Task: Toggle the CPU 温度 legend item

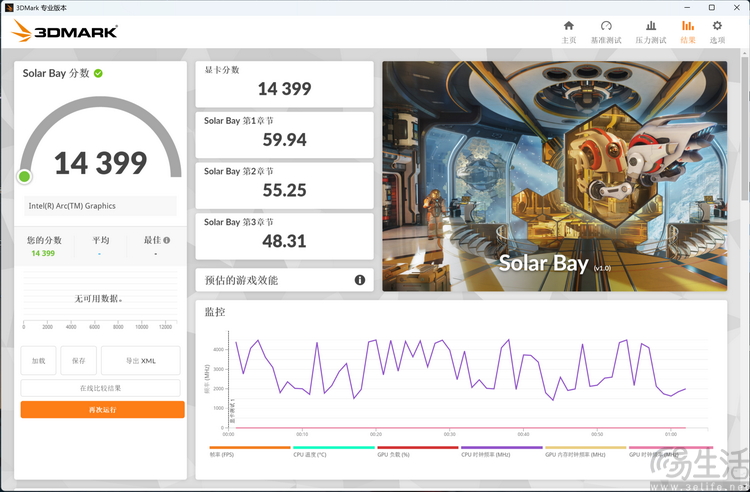Action: tap(333, 451)
